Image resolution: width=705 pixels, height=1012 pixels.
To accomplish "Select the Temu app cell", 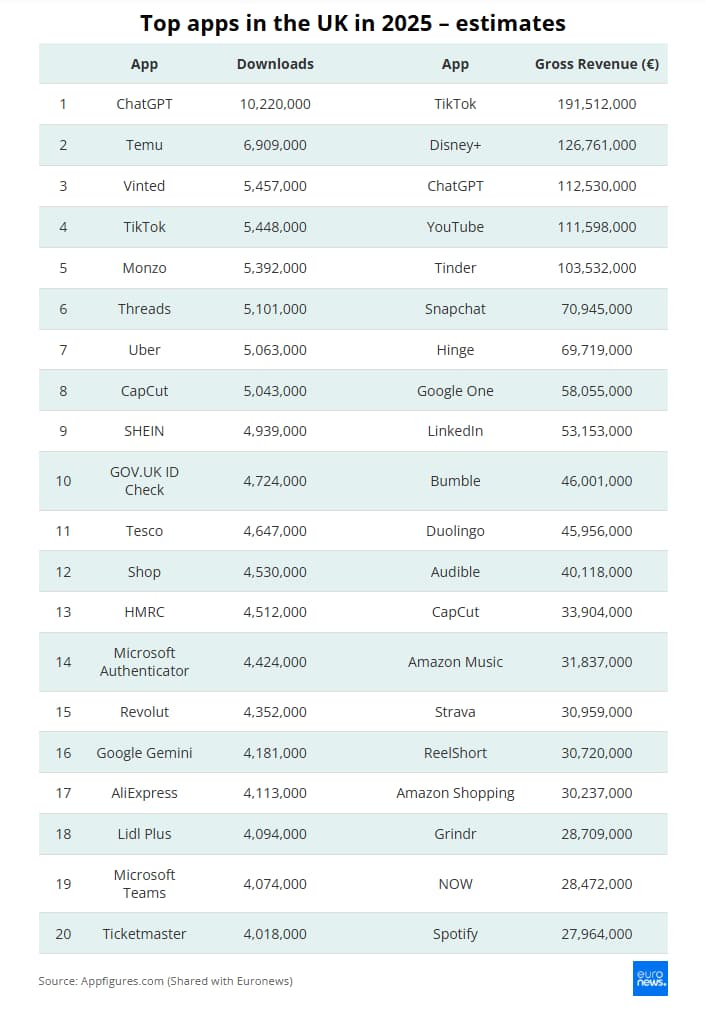I will coord(144,145).
